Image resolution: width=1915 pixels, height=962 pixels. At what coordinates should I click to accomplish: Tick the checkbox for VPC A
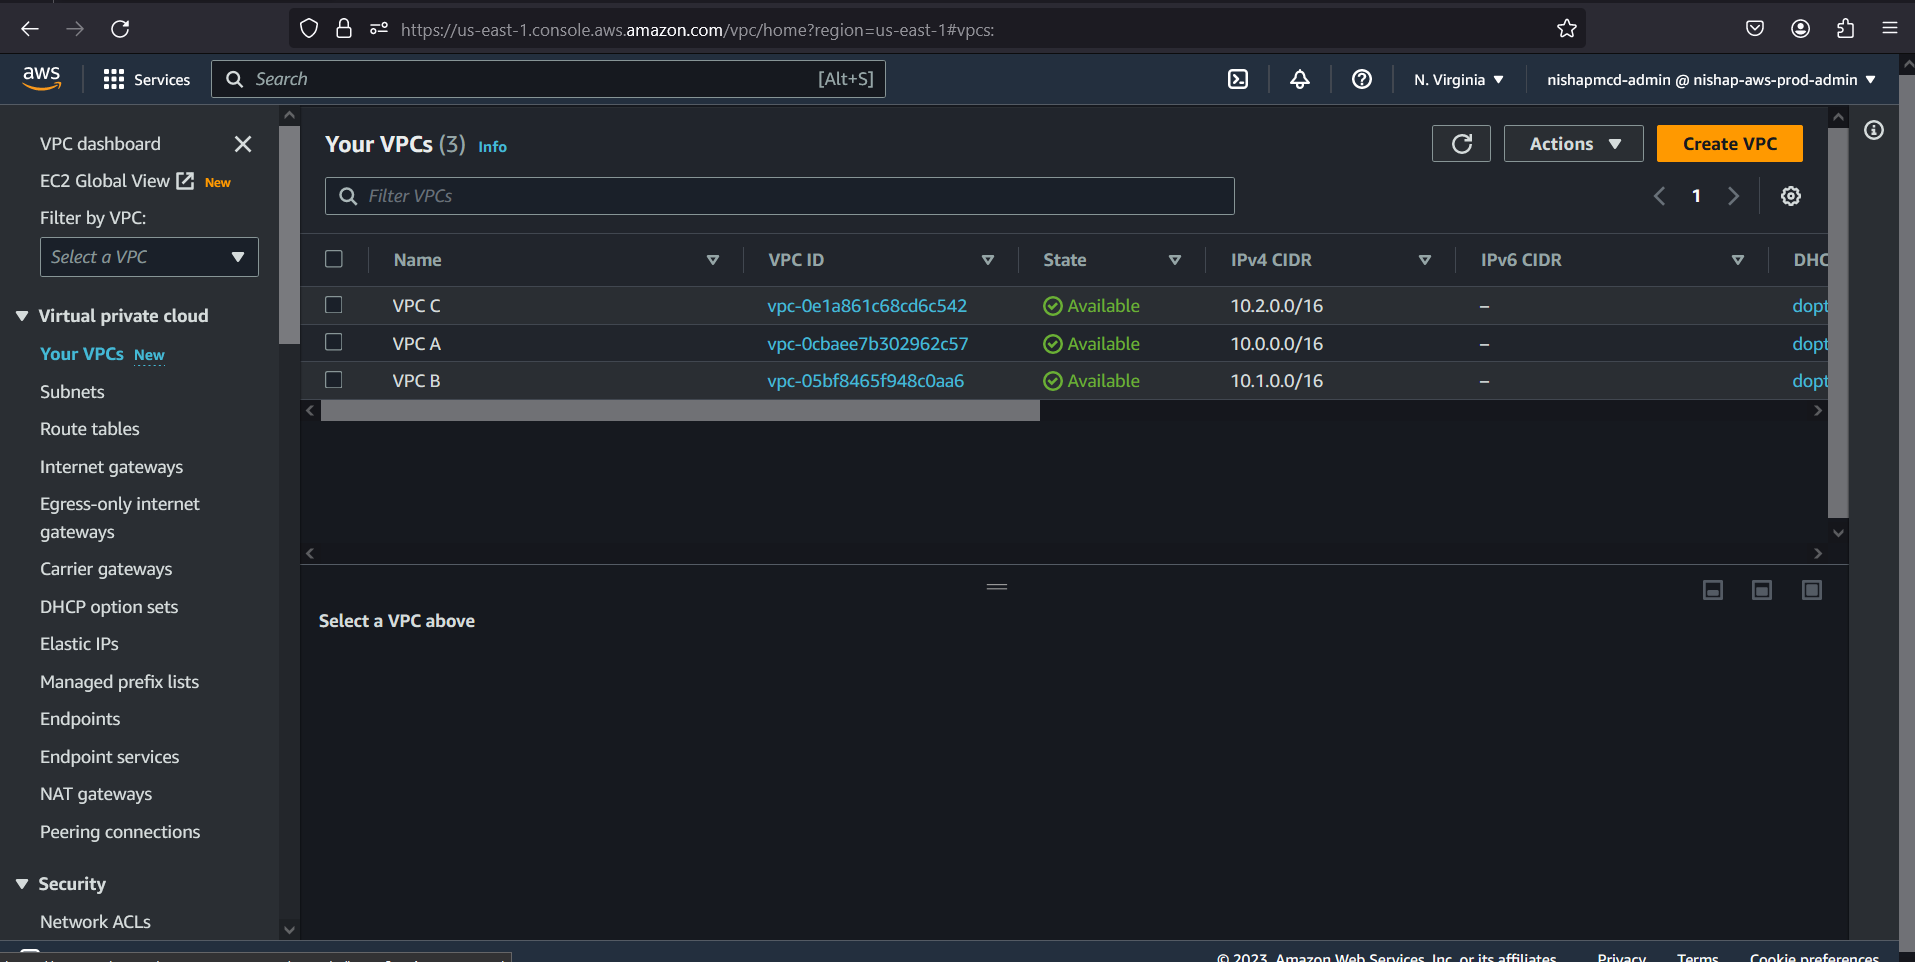pos(334,343)
